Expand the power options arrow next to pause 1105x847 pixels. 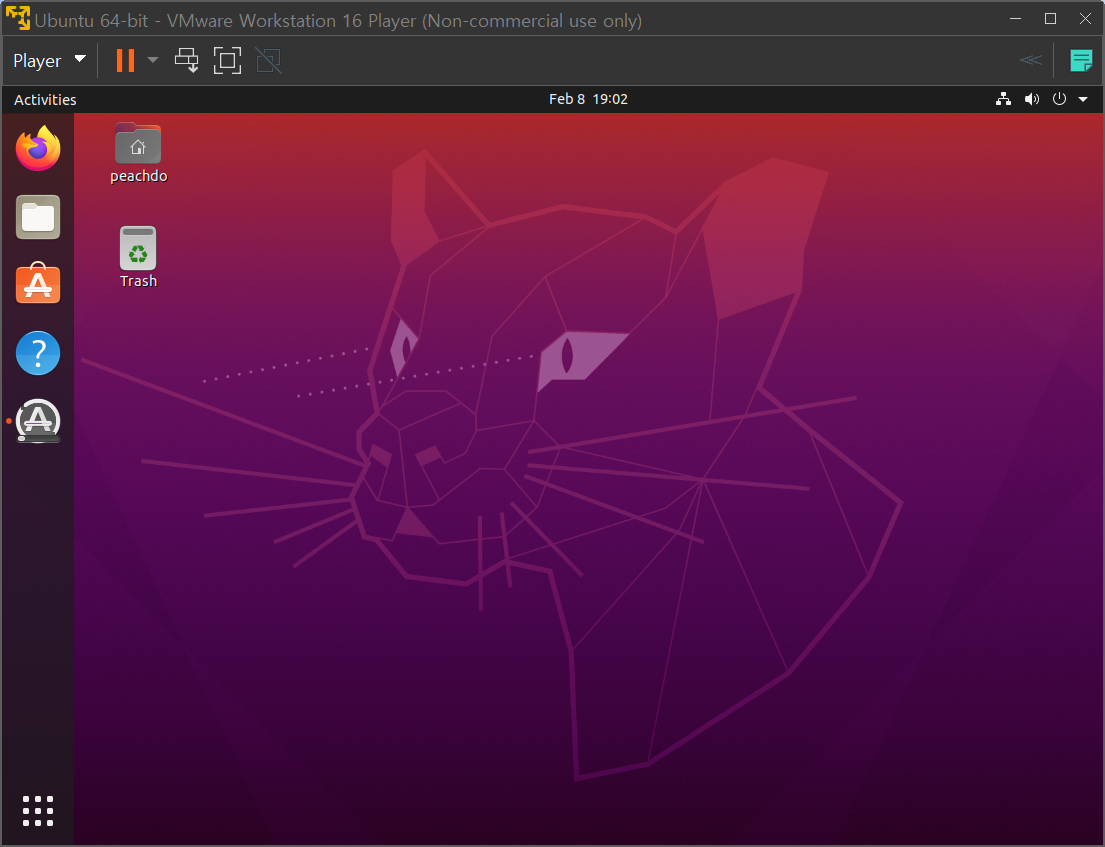click(x=153, y=61)
